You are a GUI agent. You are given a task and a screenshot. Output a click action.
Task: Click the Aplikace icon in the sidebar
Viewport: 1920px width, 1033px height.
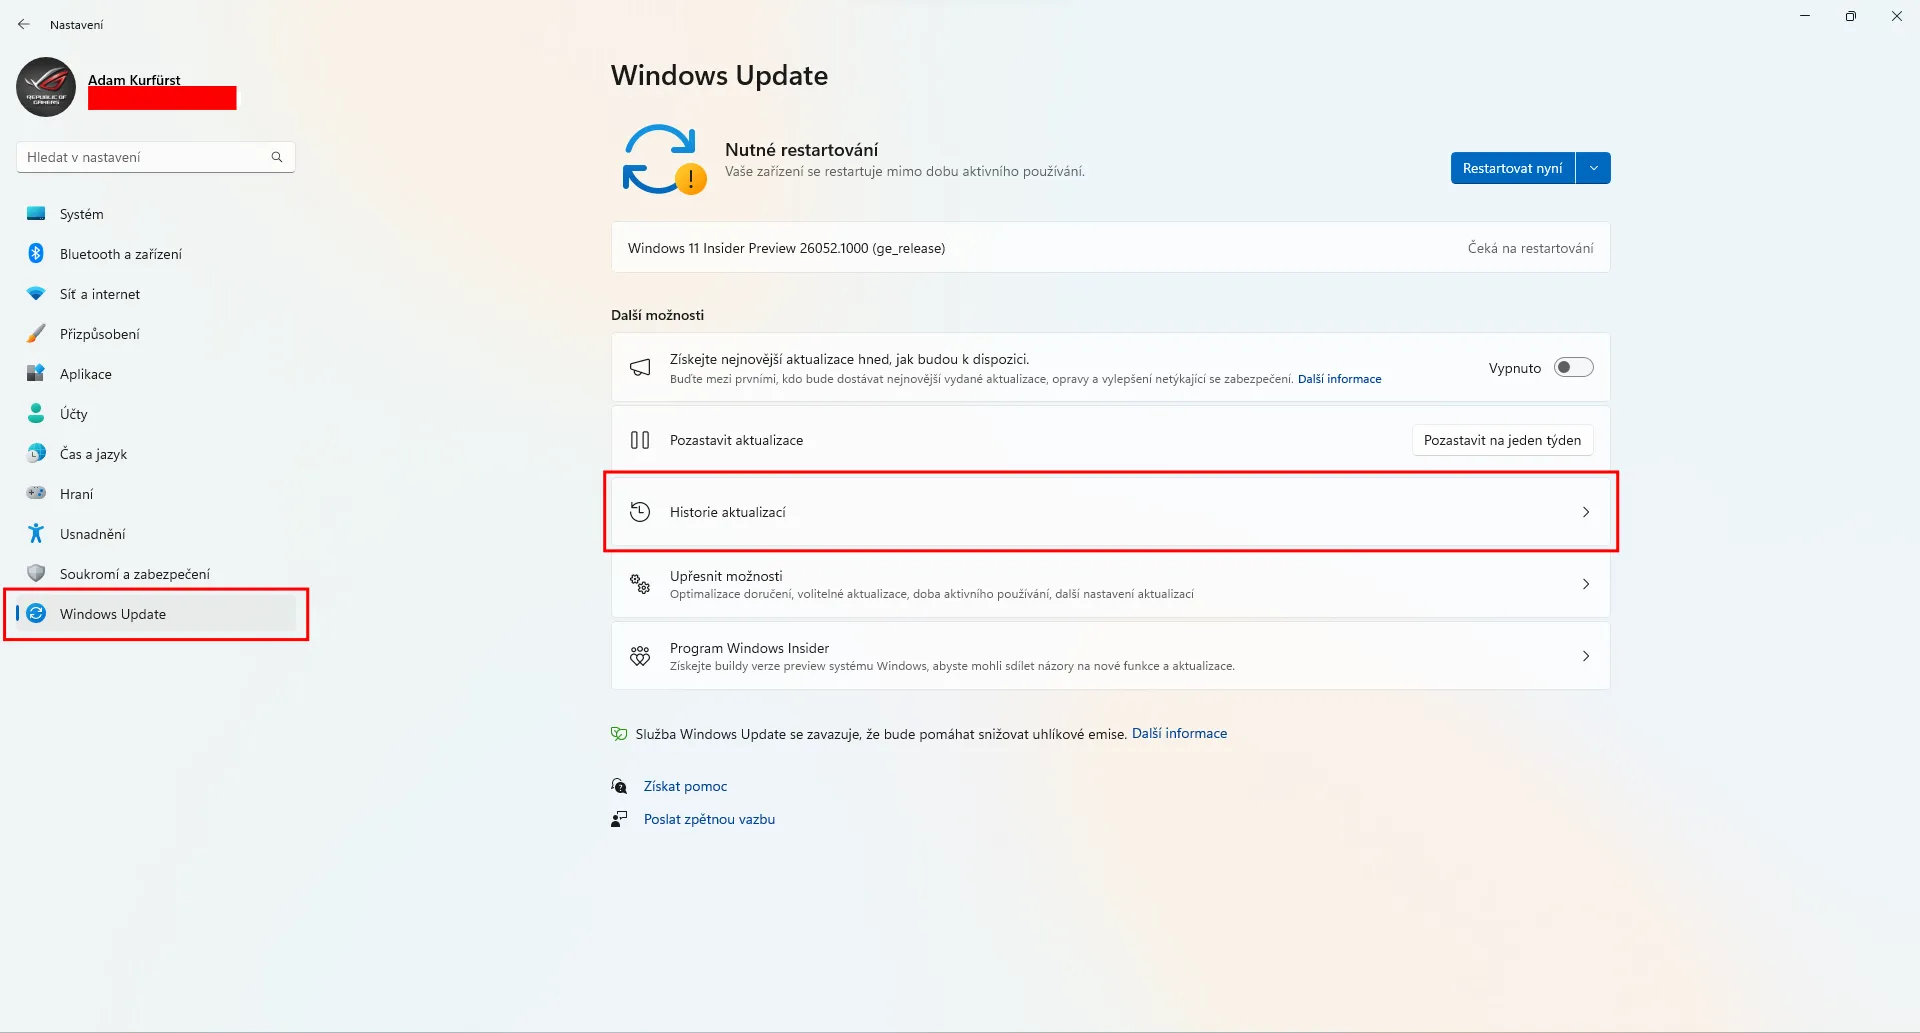36,373
